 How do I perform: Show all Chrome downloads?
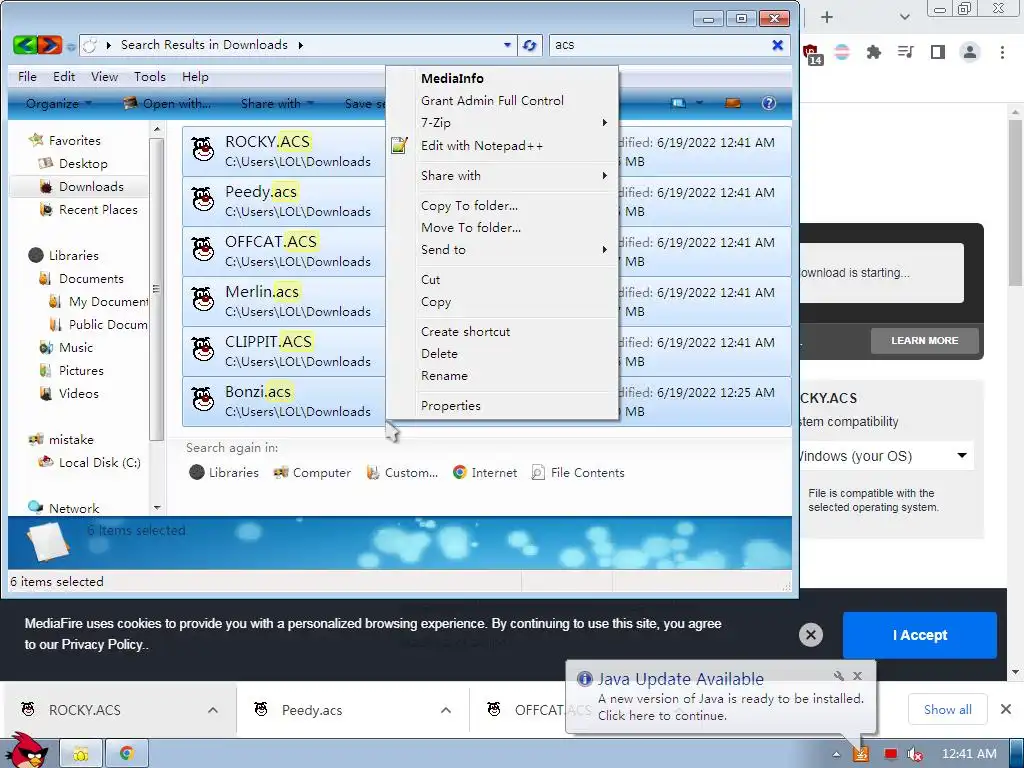click(948, 709)
